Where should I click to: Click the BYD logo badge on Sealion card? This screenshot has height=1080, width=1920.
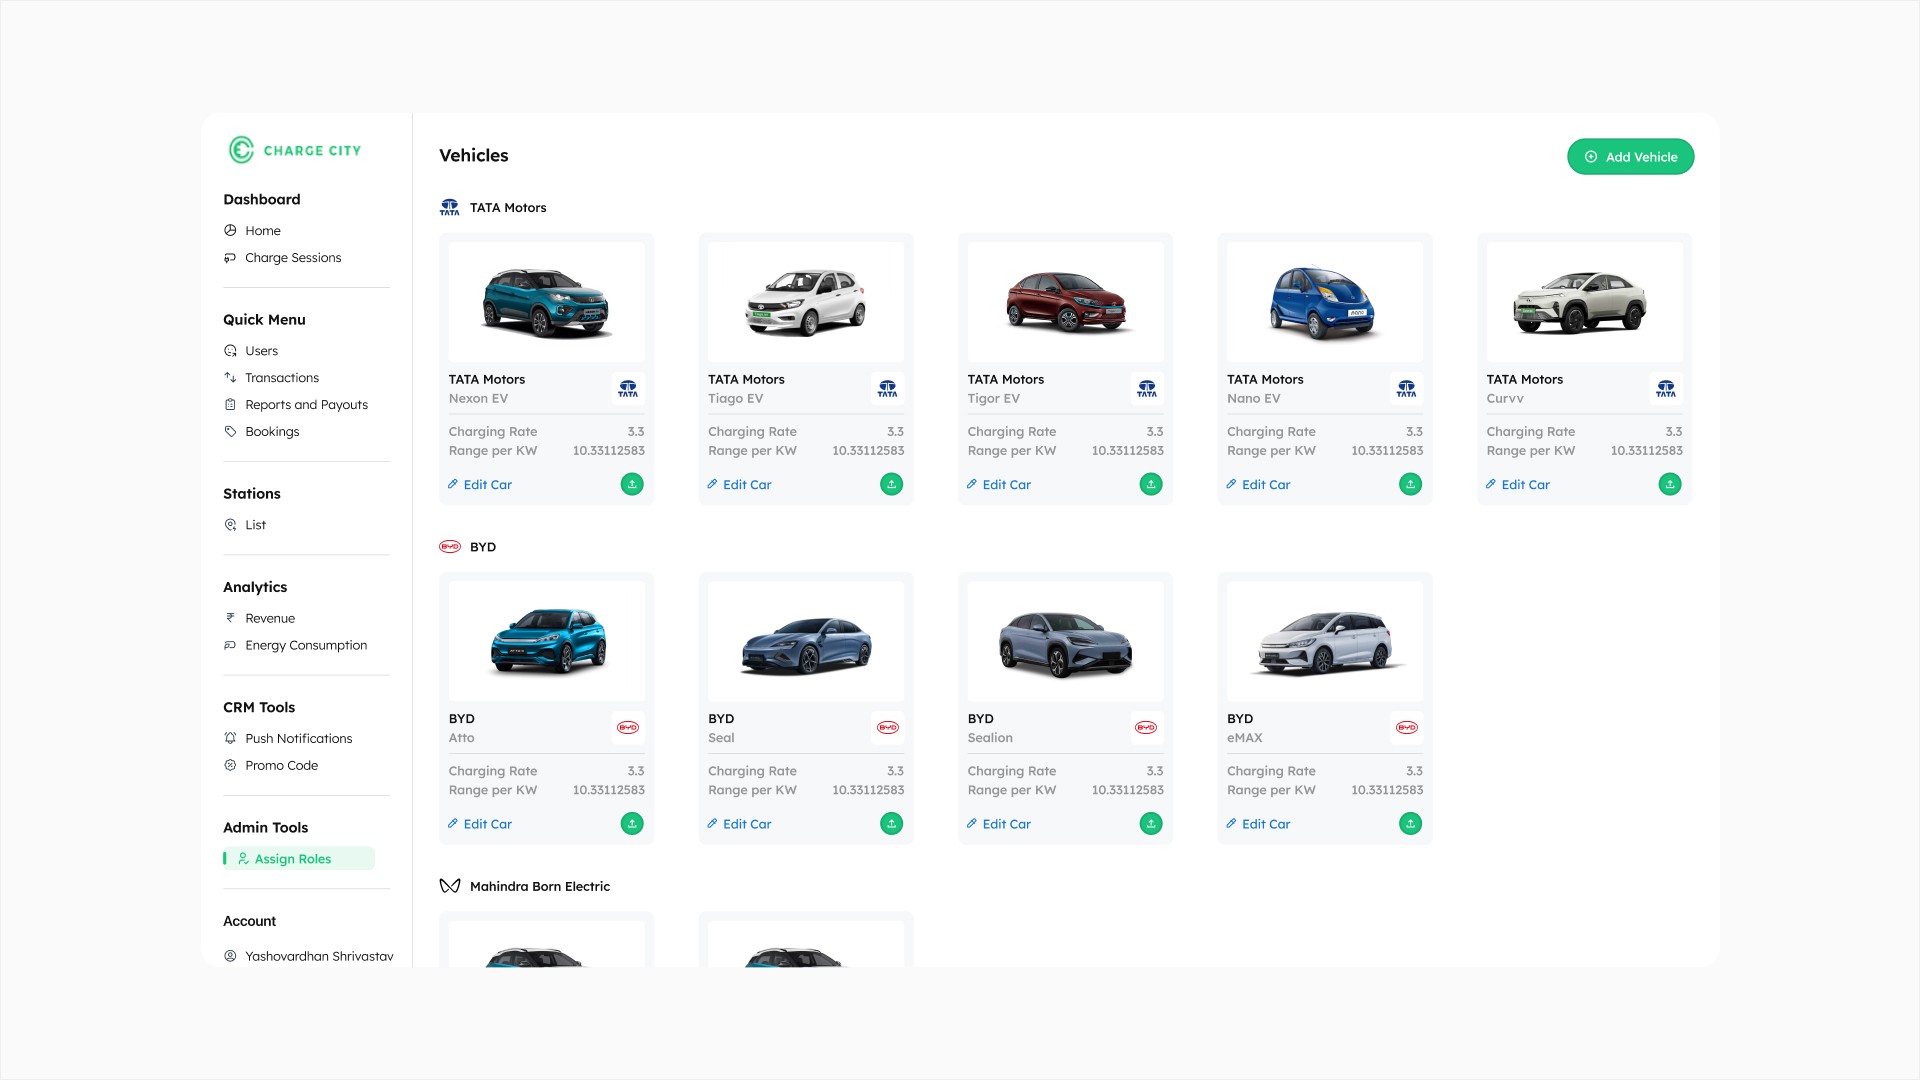click(1146, 727)
